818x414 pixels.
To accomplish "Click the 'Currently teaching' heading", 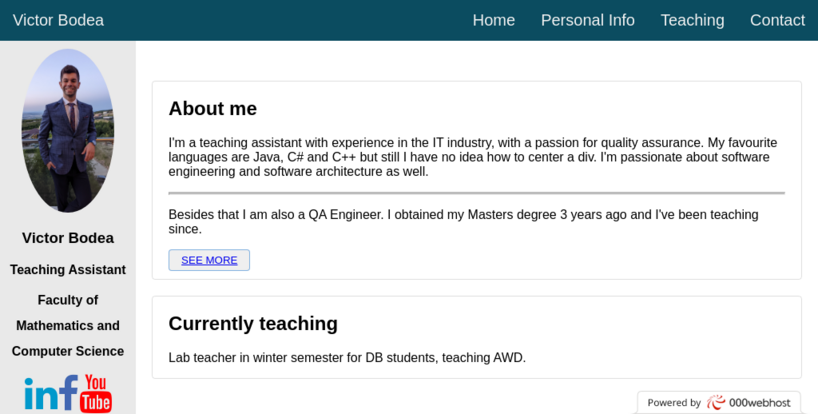I will point(253,323).
